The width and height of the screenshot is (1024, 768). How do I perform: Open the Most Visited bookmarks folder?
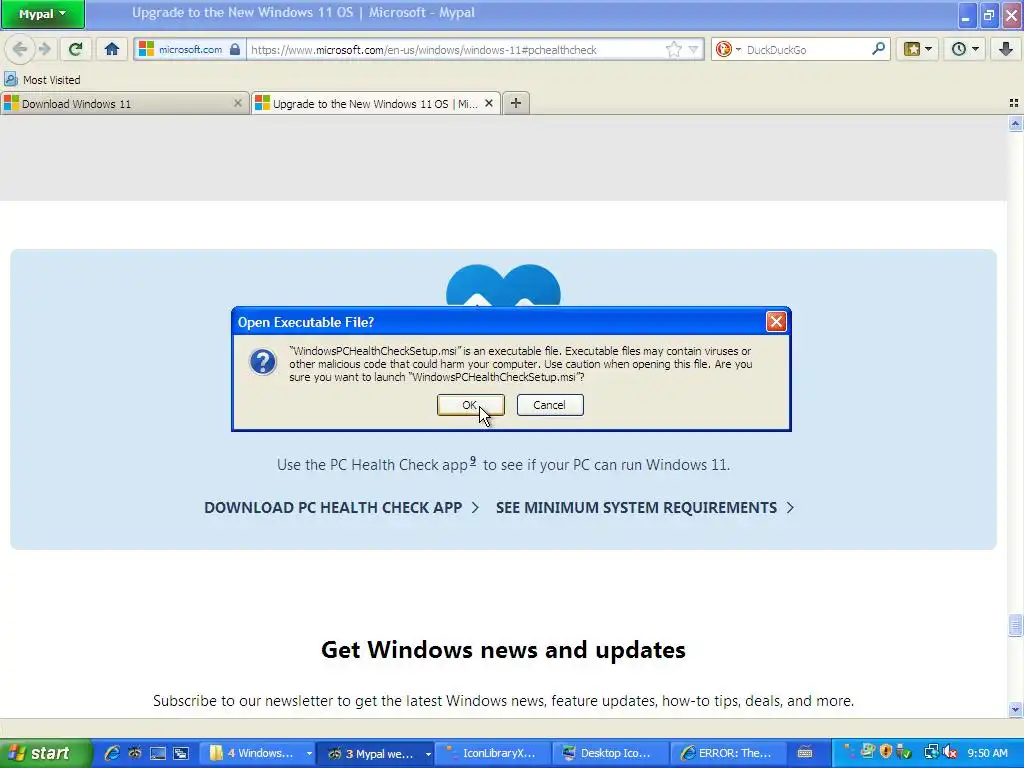click(42, 80)
